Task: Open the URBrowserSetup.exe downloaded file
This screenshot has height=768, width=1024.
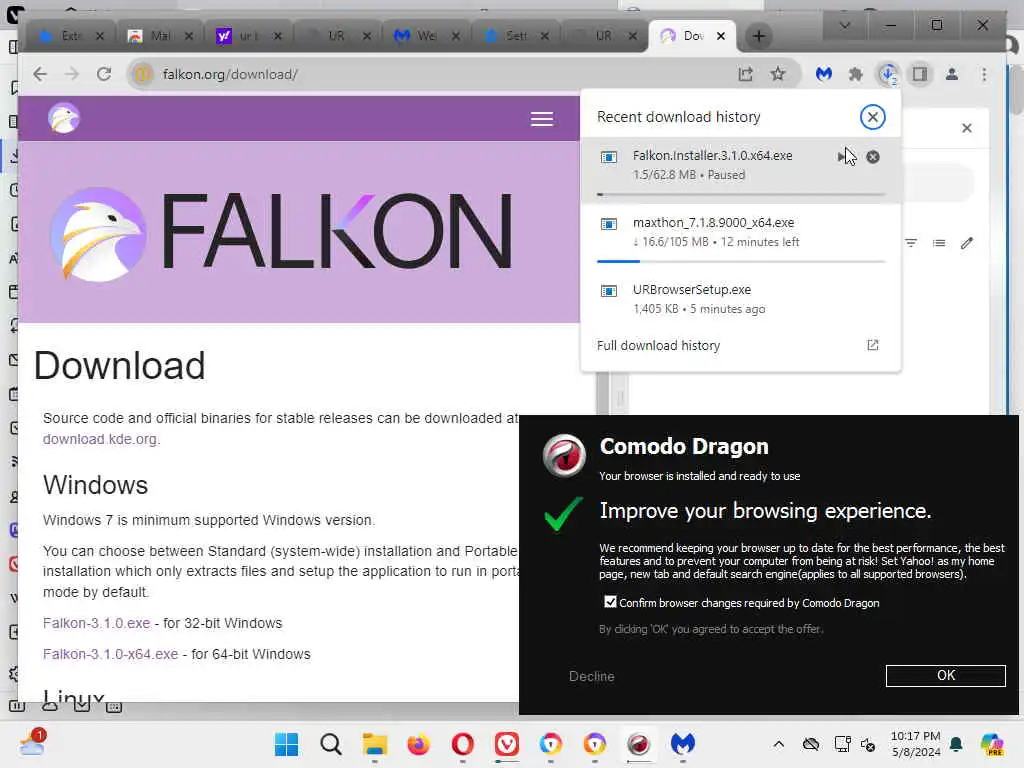Action: (x=741, y=298)
